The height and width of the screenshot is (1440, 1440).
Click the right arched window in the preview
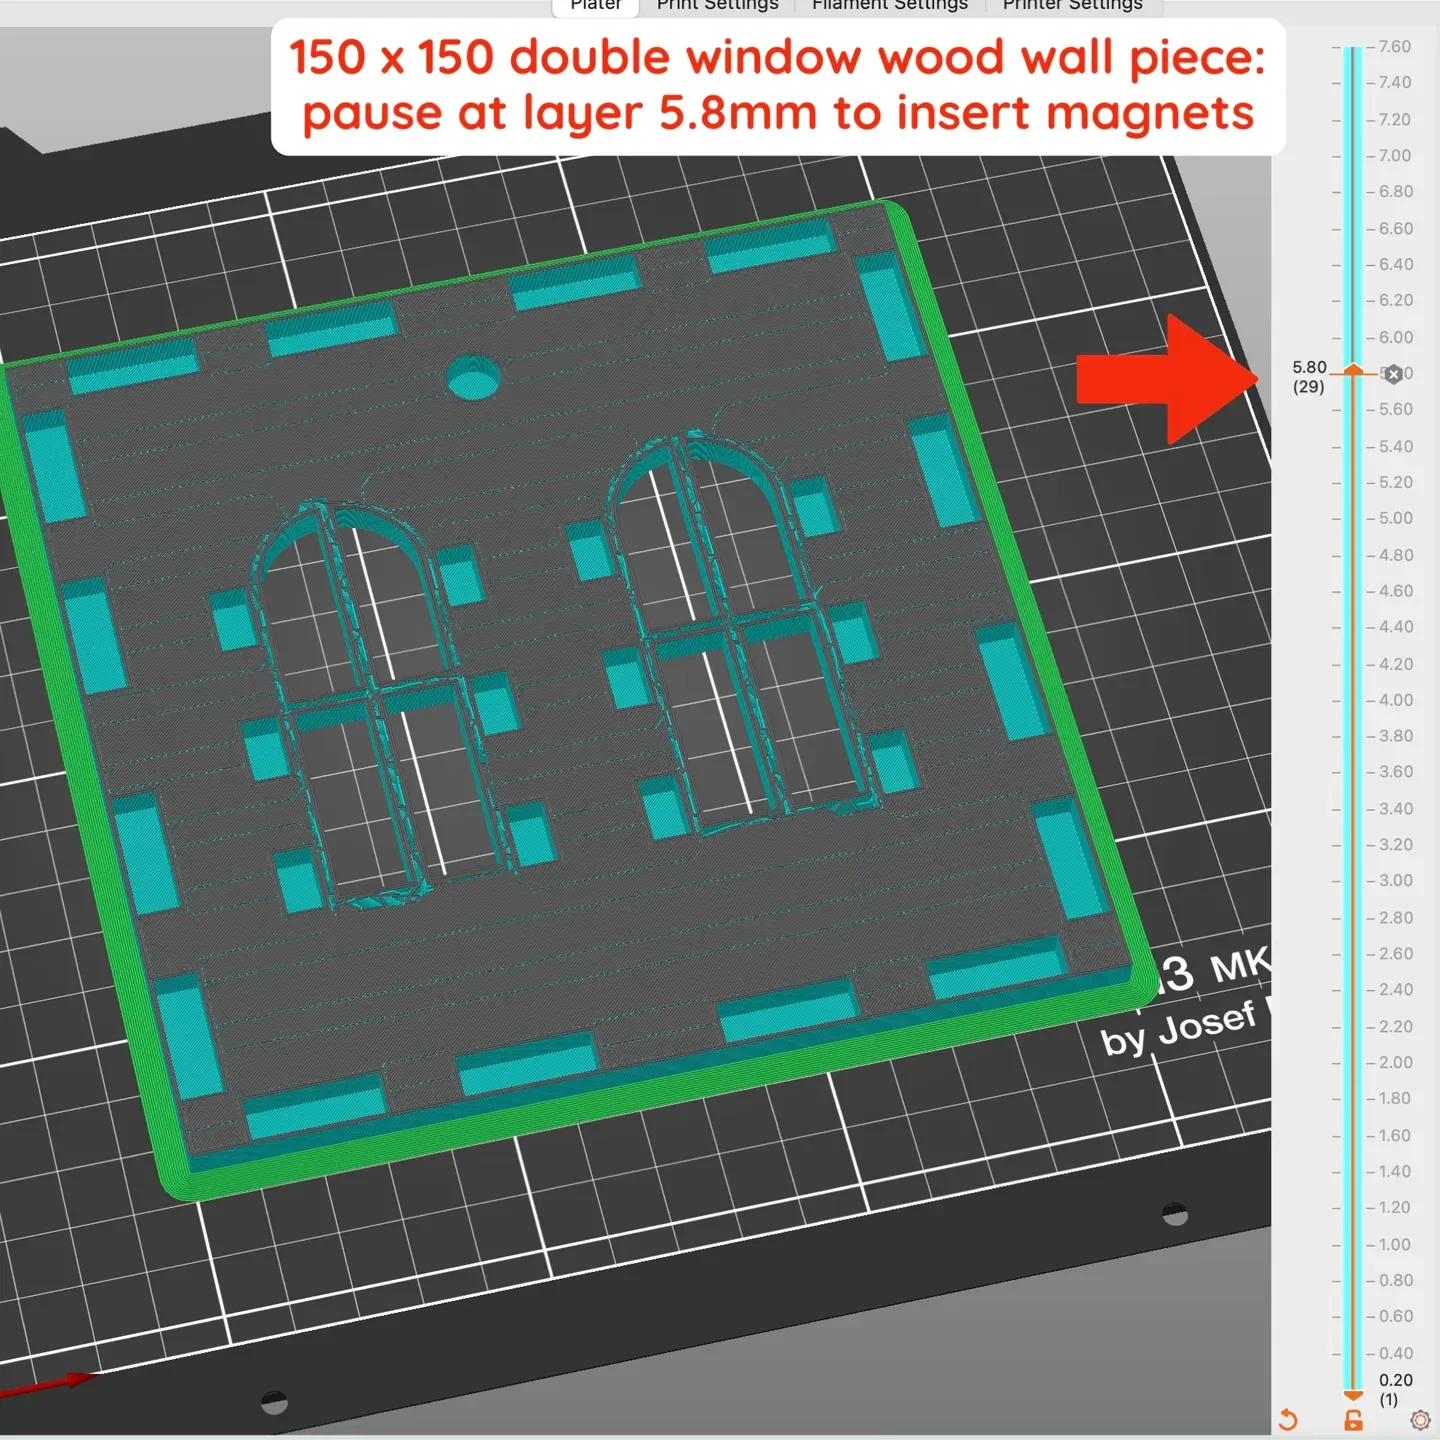[742, 625]
